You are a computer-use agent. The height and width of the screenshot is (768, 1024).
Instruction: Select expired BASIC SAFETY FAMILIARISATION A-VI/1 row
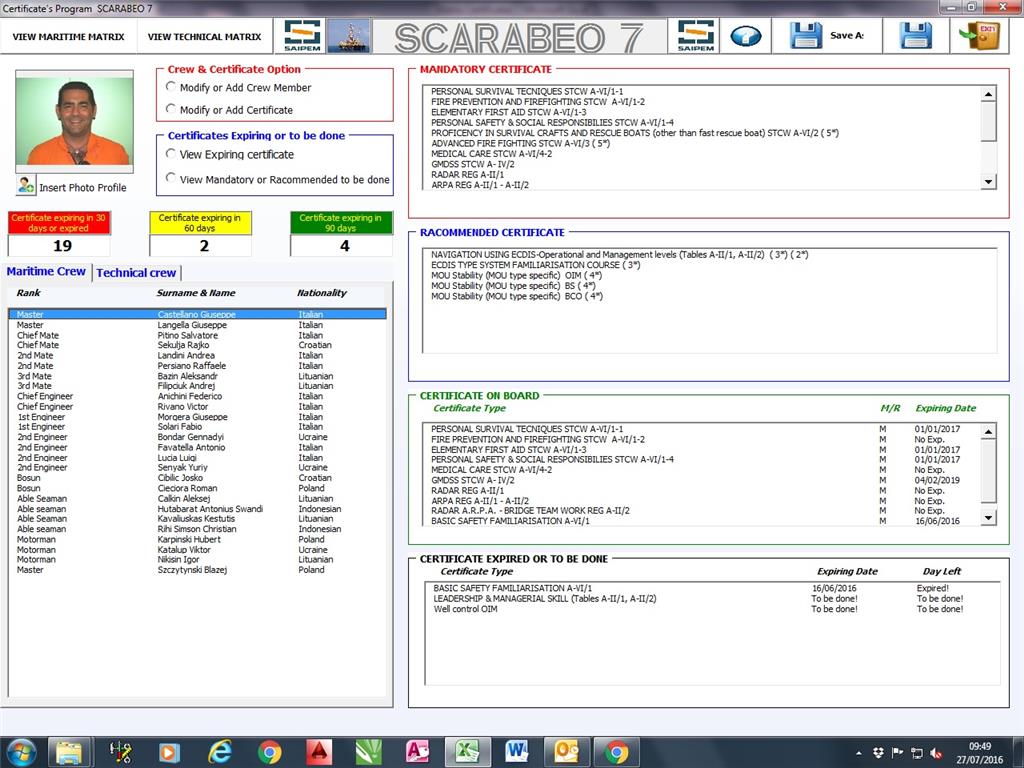pos(711,588)
